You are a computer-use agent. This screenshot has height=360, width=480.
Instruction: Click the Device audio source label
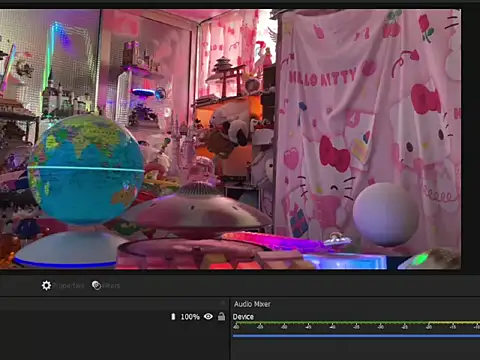click(243, 317)
